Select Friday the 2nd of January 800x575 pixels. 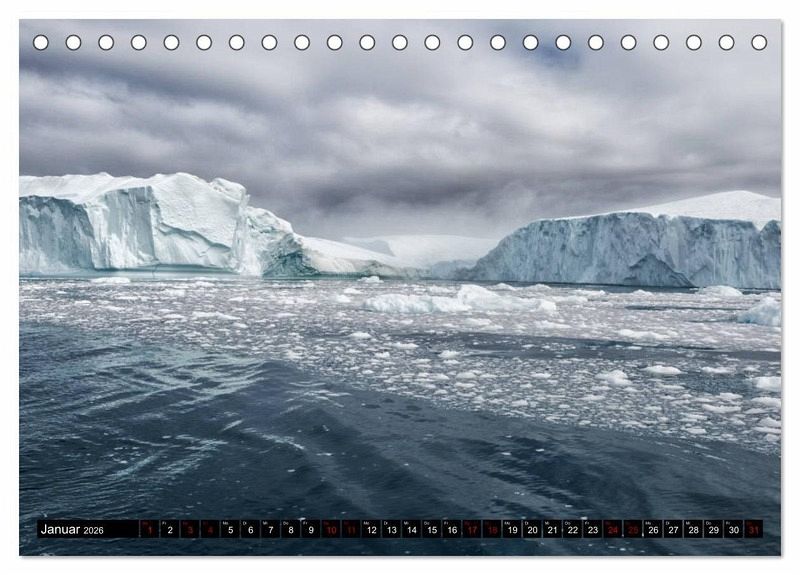coord(169,530)
